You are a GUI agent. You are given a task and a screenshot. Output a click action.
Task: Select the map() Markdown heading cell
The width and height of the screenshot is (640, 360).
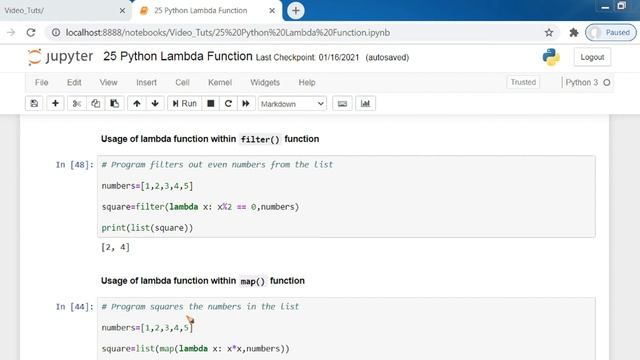pos(202,281)
